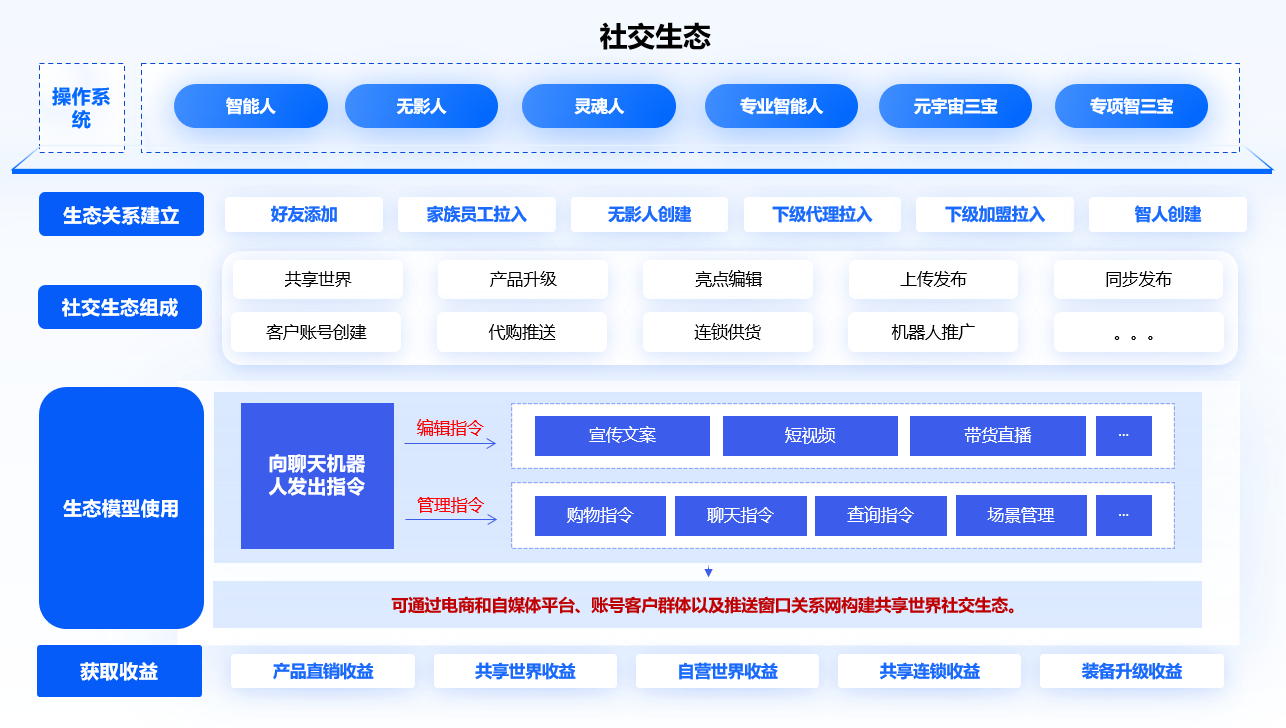
Task: Open the 获取收益 section label
Action: [119, 671]
